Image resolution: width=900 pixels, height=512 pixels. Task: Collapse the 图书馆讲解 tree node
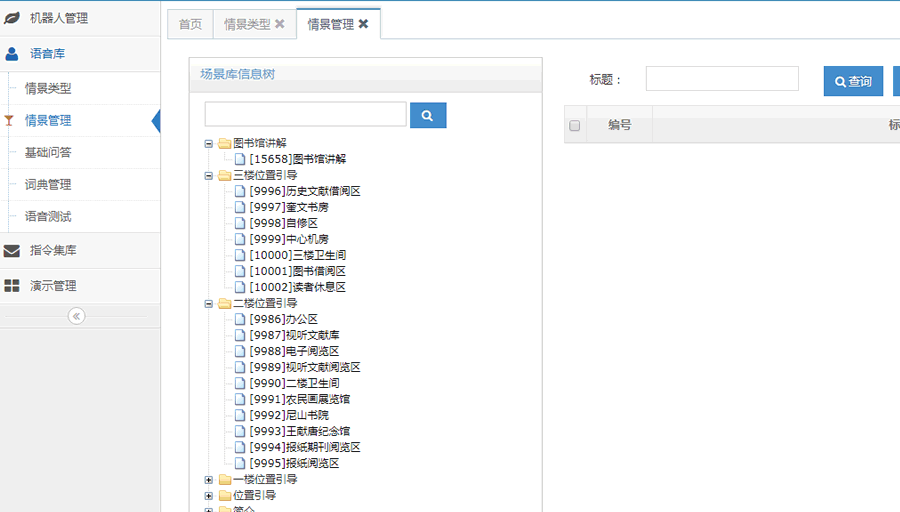tap(209, 144)
